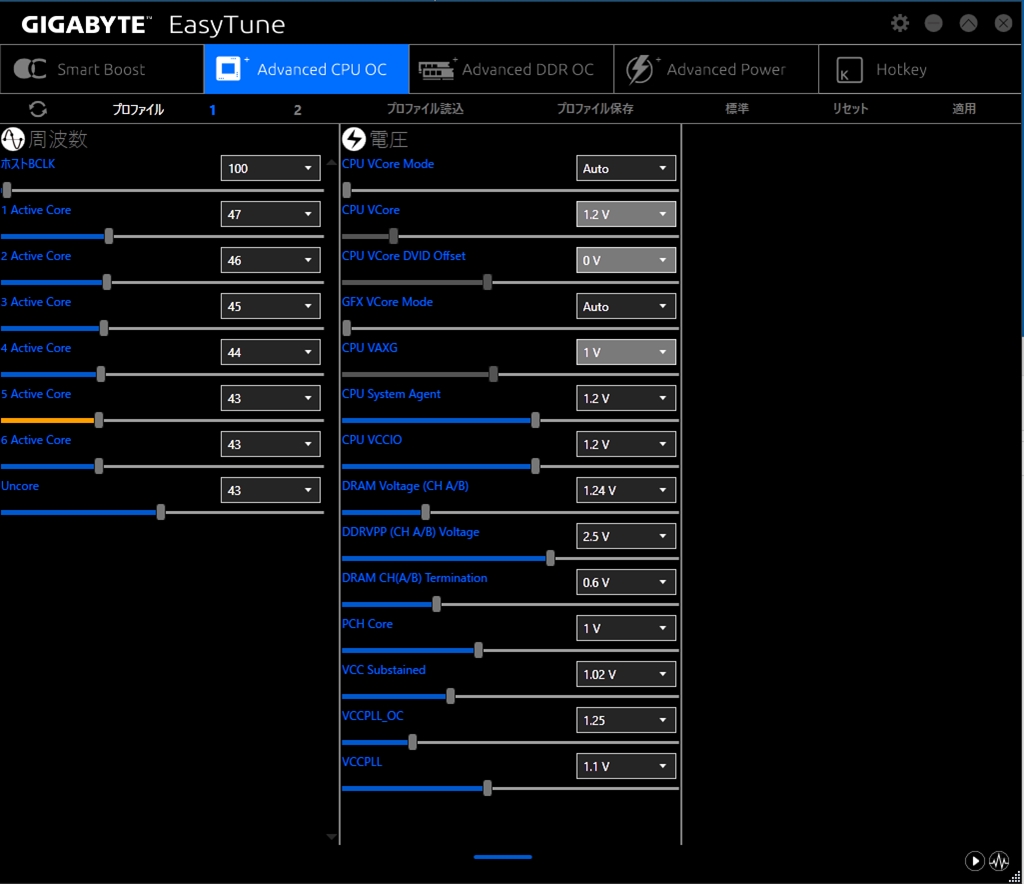Click the CPU System Agent slider handle
The height and width of the screenshot is (884, 1024).
click(x=536, y=420)
